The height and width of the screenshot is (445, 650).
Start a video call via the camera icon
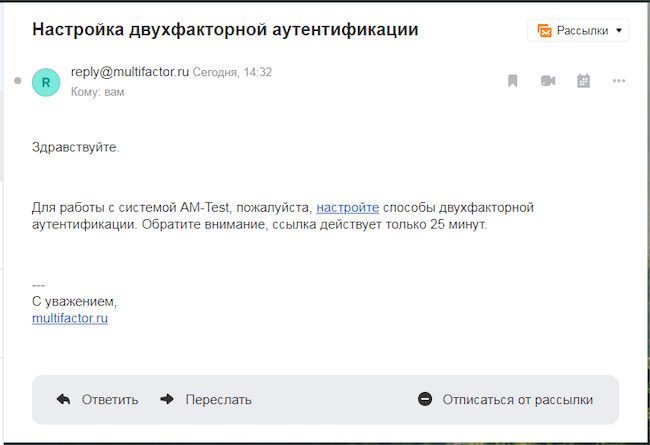tap(548, 81)
